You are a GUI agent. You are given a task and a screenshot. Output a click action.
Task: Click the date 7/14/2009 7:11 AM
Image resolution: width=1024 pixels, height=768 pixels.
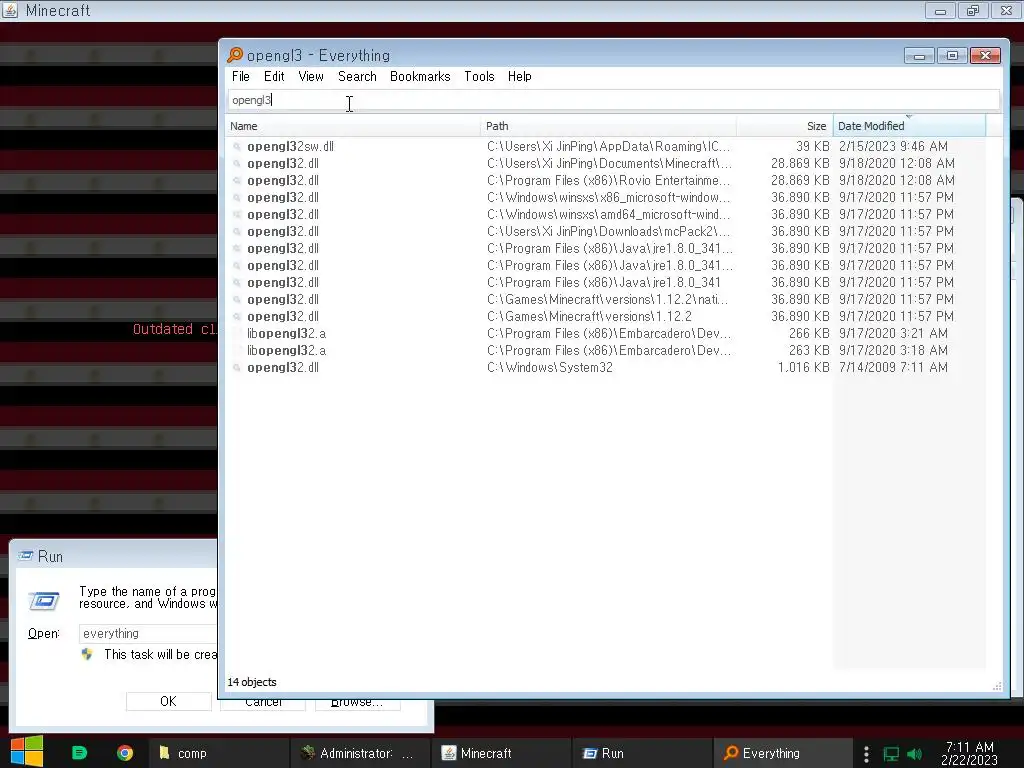tap(893, 367)
